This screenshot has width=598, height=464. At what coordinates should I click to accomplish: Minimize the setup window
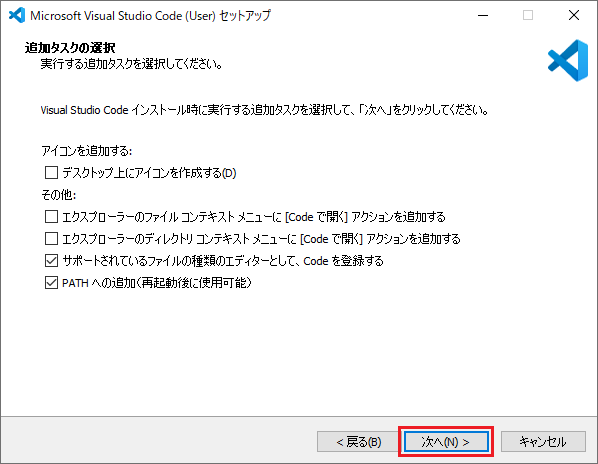pos(483,15)
